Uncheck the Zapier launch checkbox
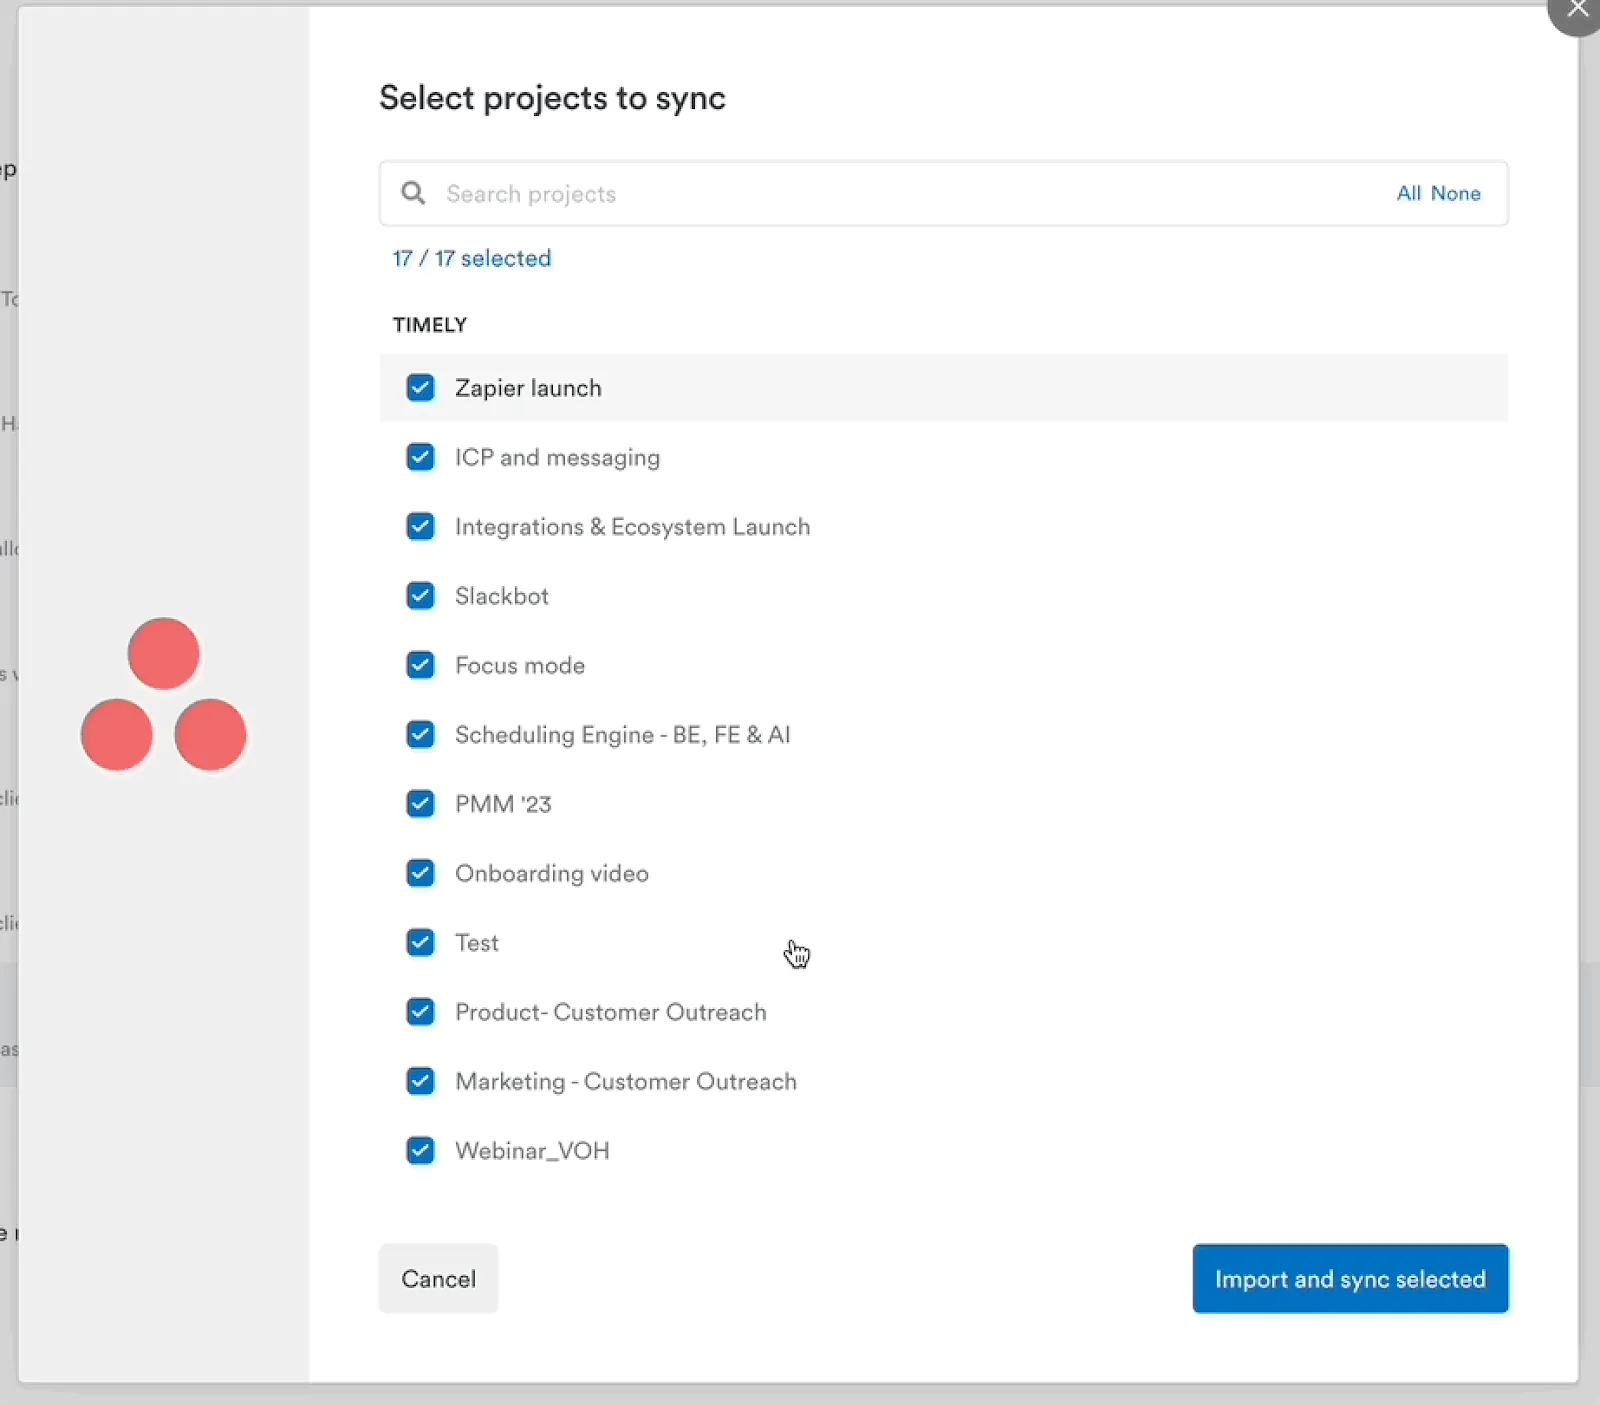The height and width of the screenshot is (1406, 1600). [x=421, y=388]
